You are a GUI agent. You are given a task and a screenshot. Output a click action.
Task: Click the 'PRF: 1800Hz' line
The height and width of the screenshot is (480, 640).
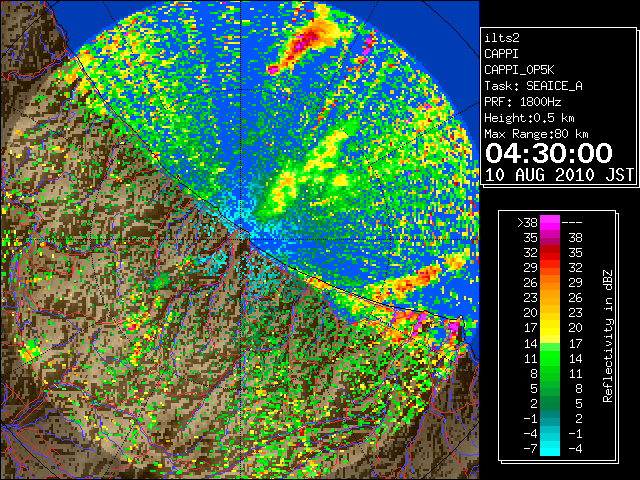(x=522, y=102)
